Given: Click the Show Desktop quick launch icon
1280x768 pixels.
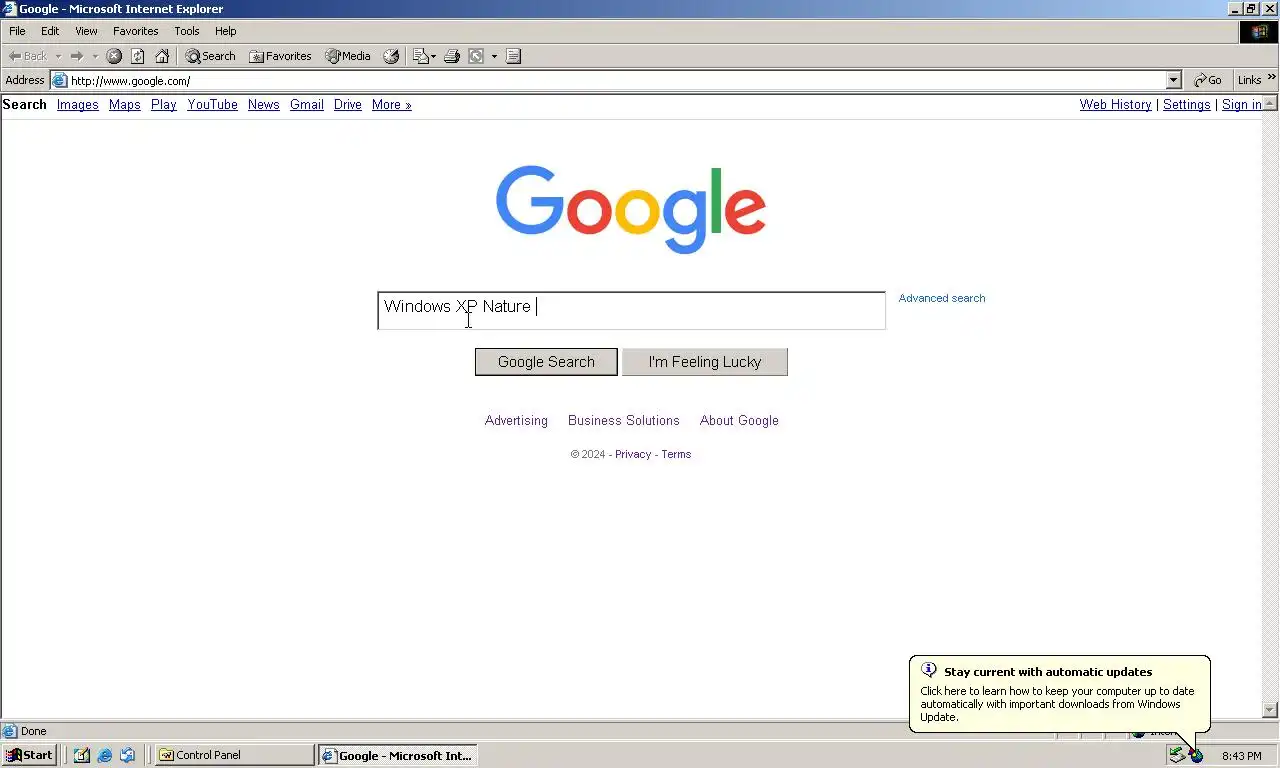Looking at the screenshot, I should [82, 755].
